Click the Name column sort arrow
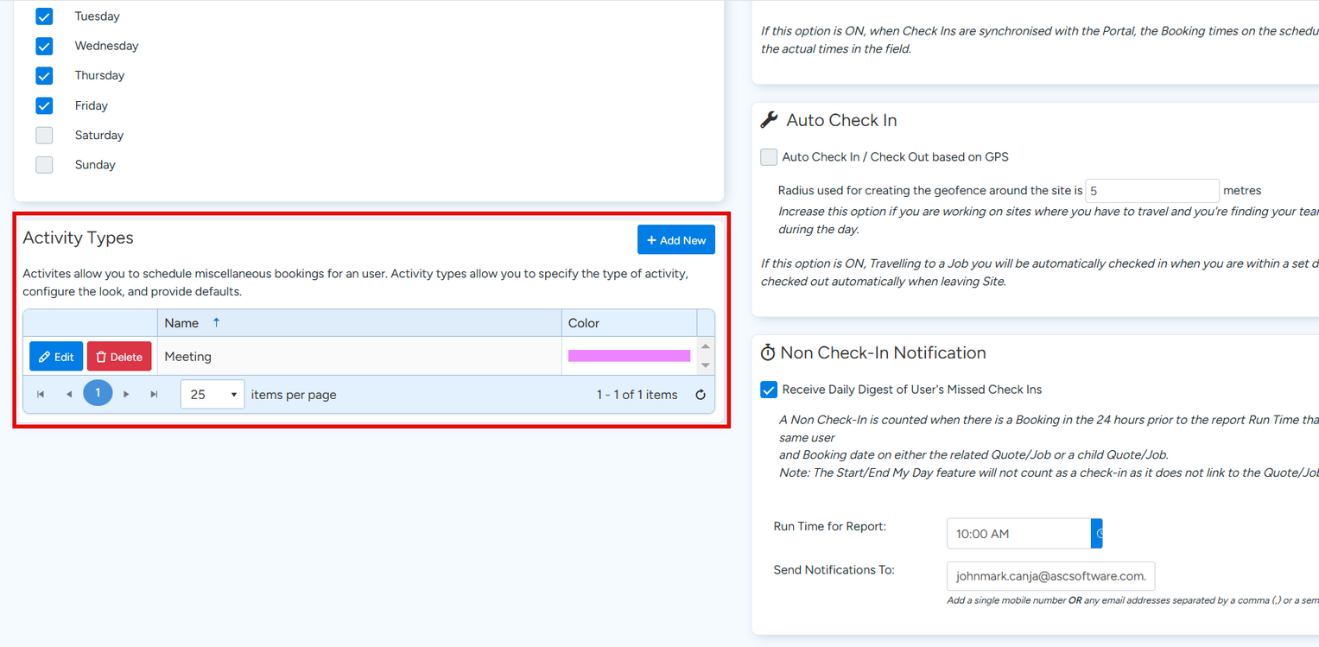 216,323
